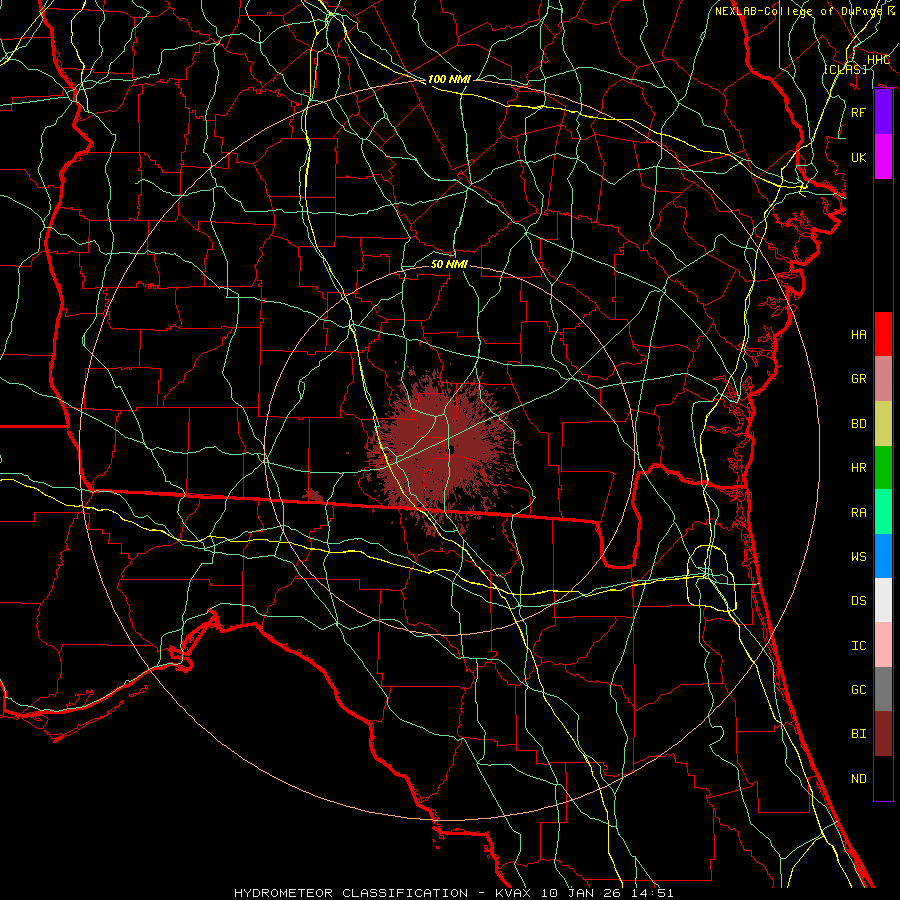Click the RF legend label
This screenshot has height=900, width=900.
(x=859, y=112)
